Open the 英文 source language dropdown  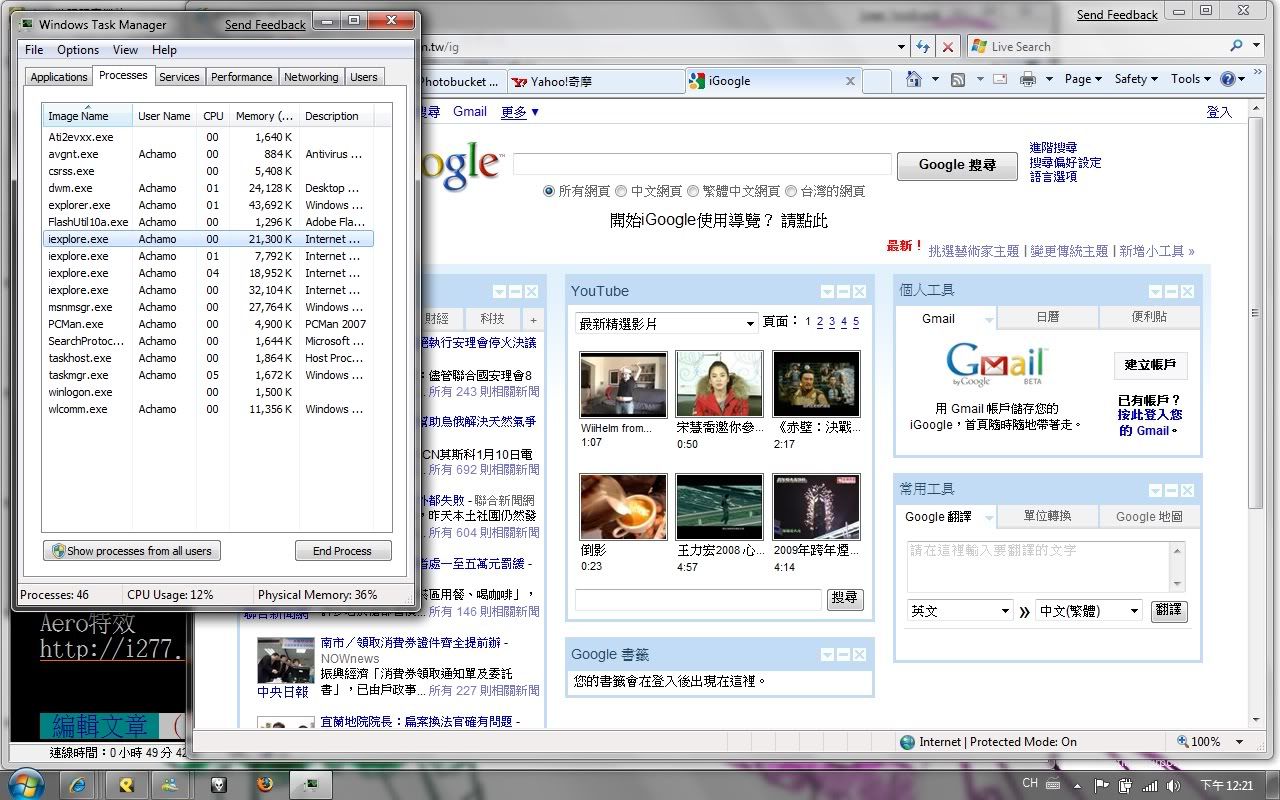(x=960, y=610)
